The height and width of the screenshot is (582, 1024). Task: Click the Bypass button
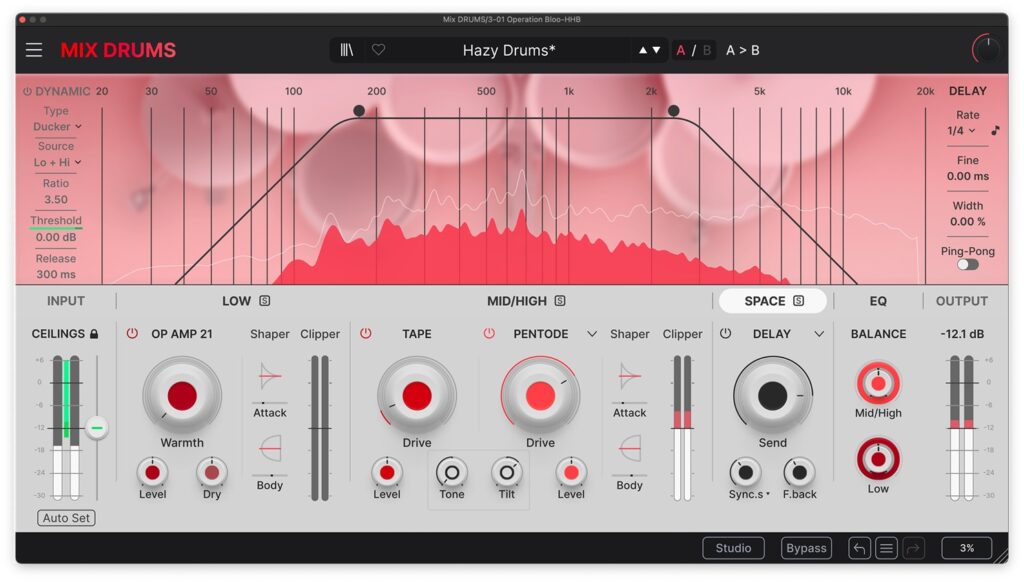pyautogui.click(x=806, y=548)
